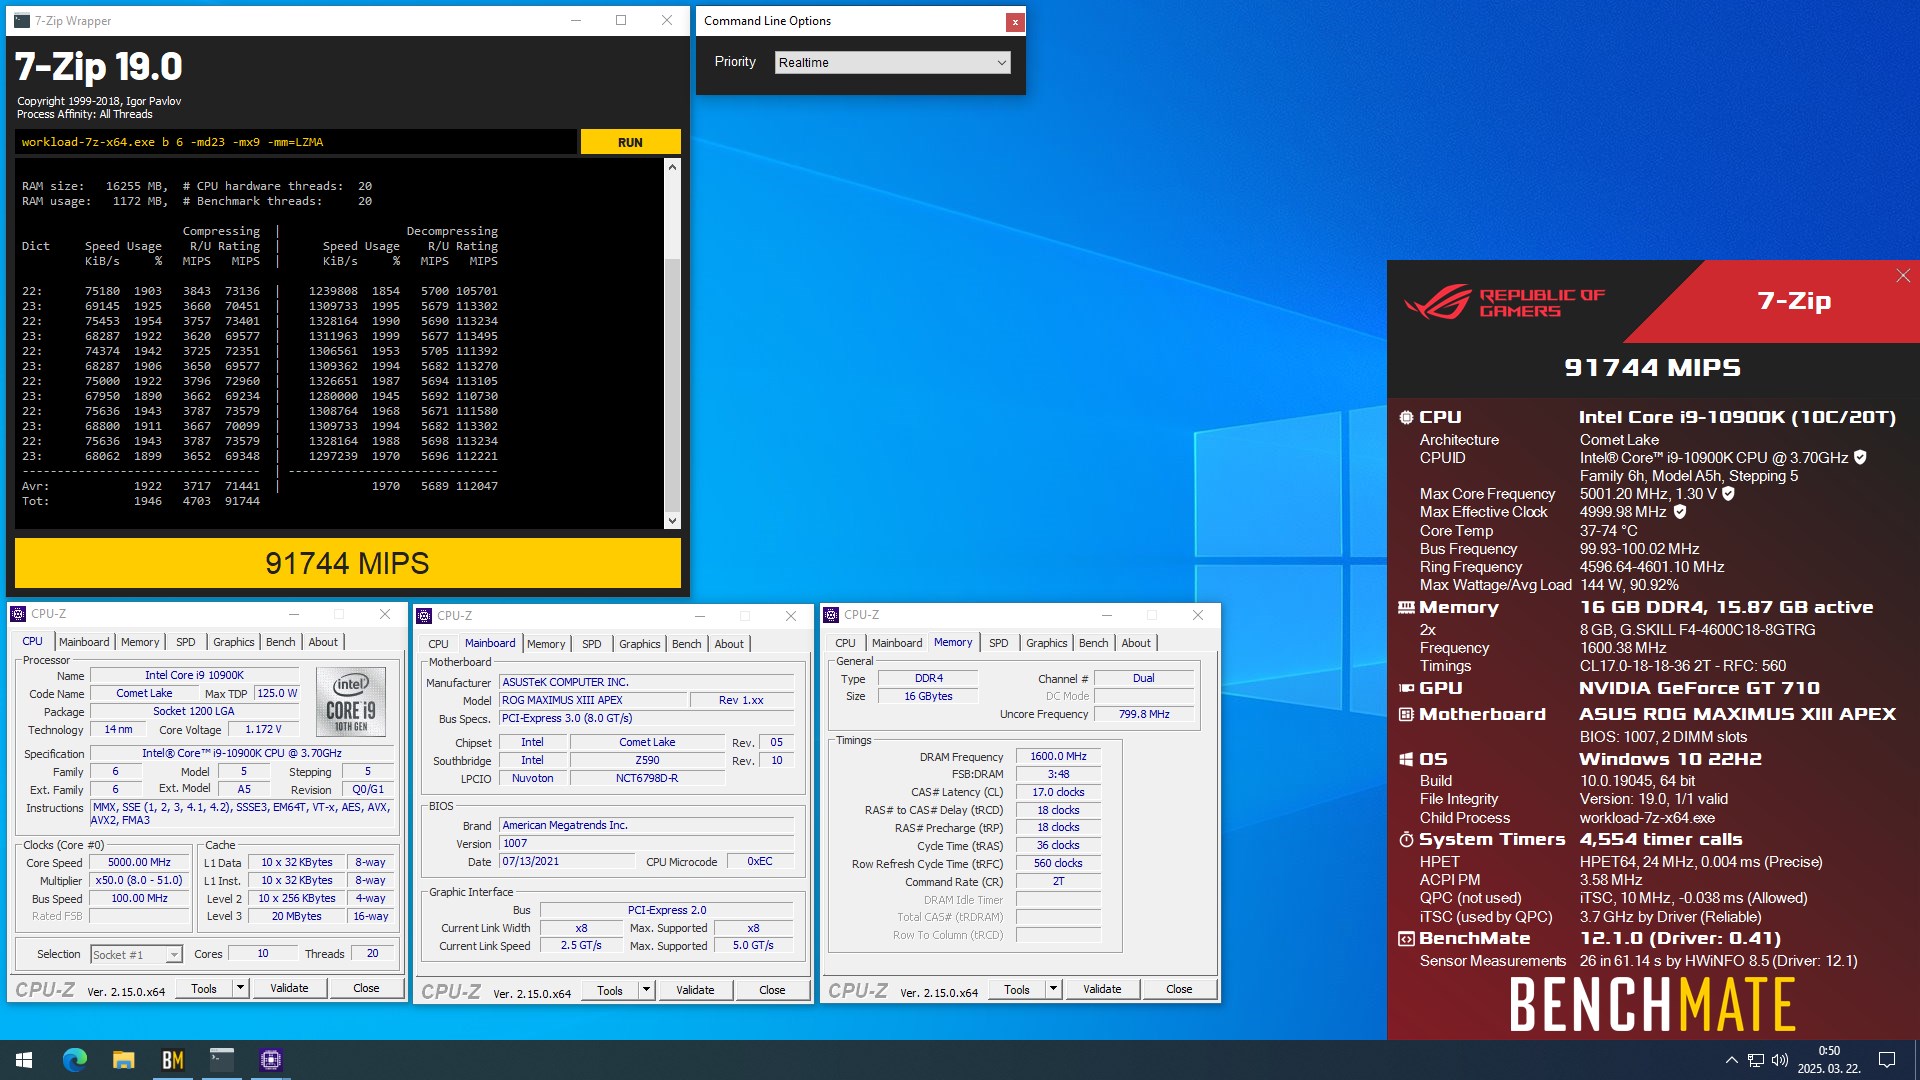Expand Tools dropdown arrow in Memory CPU-Z

(x=1053, y=989)
